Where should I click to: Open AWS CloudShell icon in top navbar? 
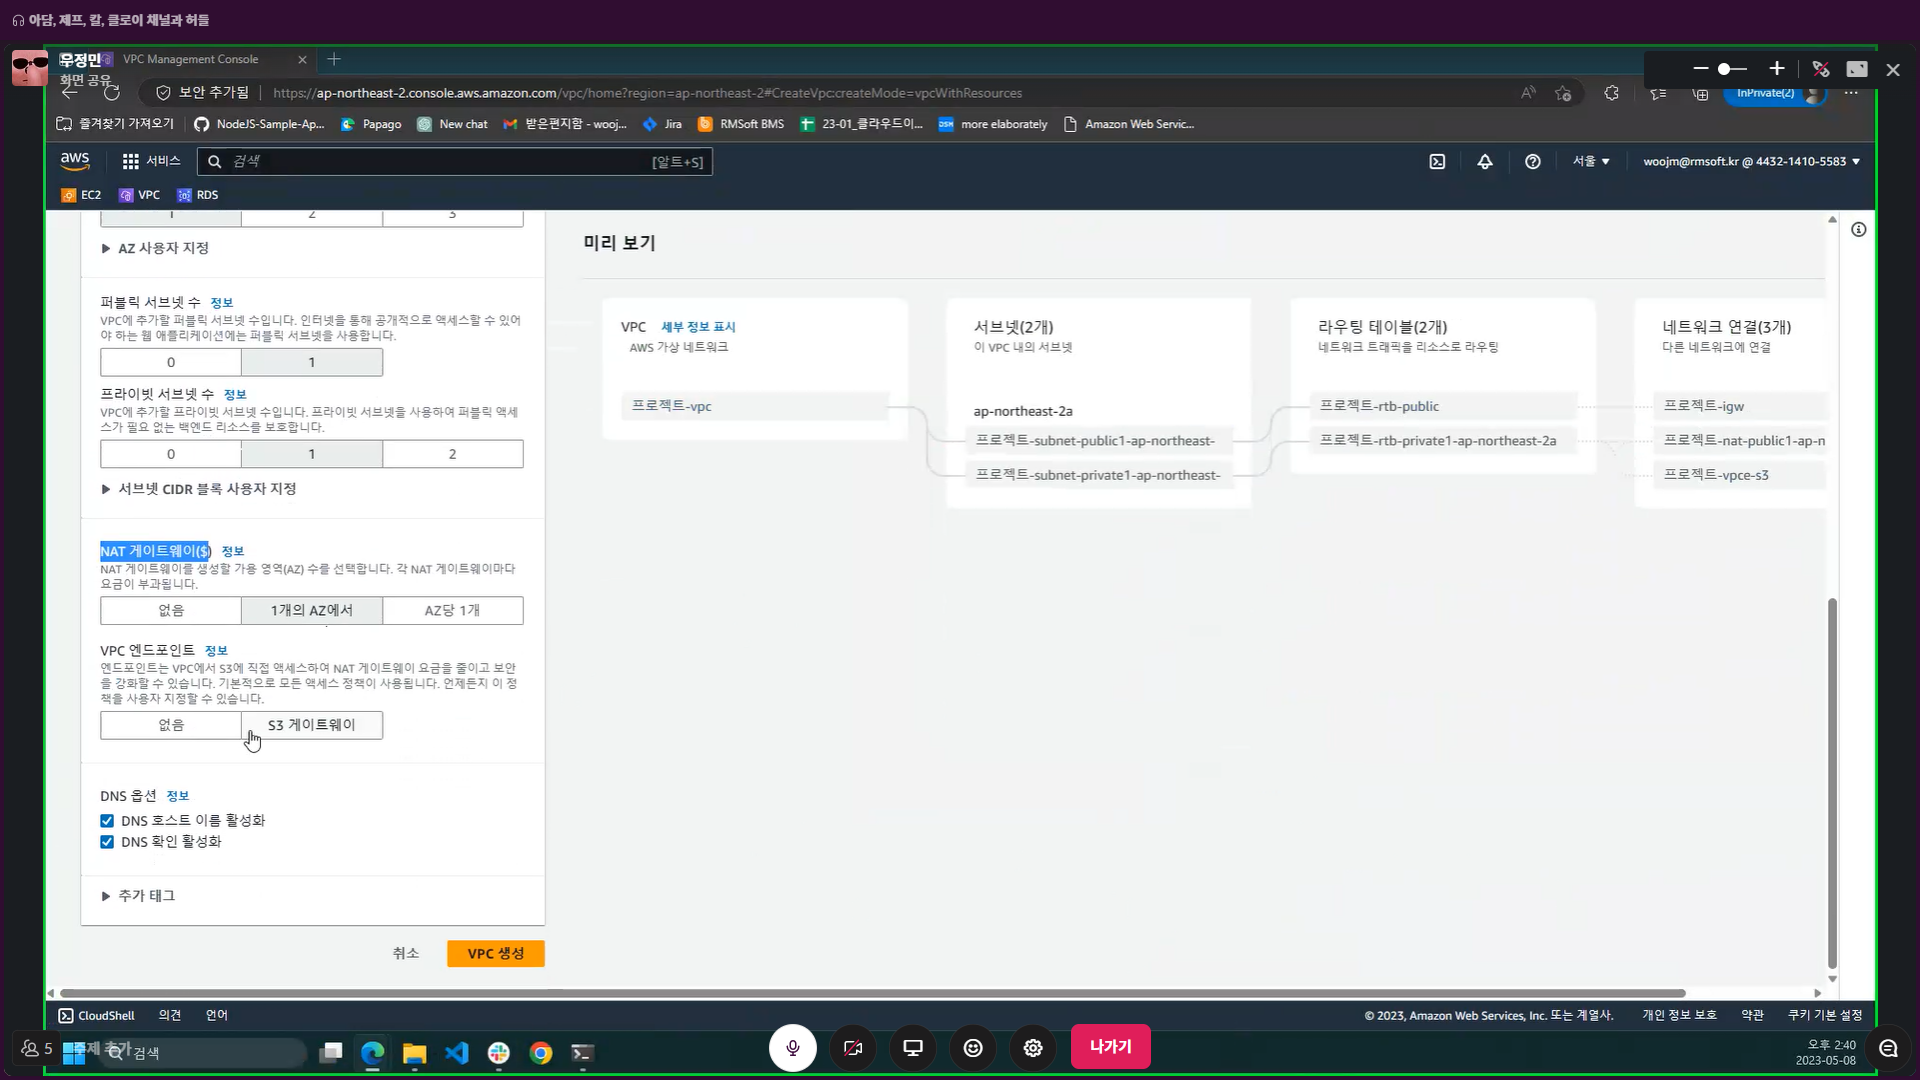click(1437, 162)
